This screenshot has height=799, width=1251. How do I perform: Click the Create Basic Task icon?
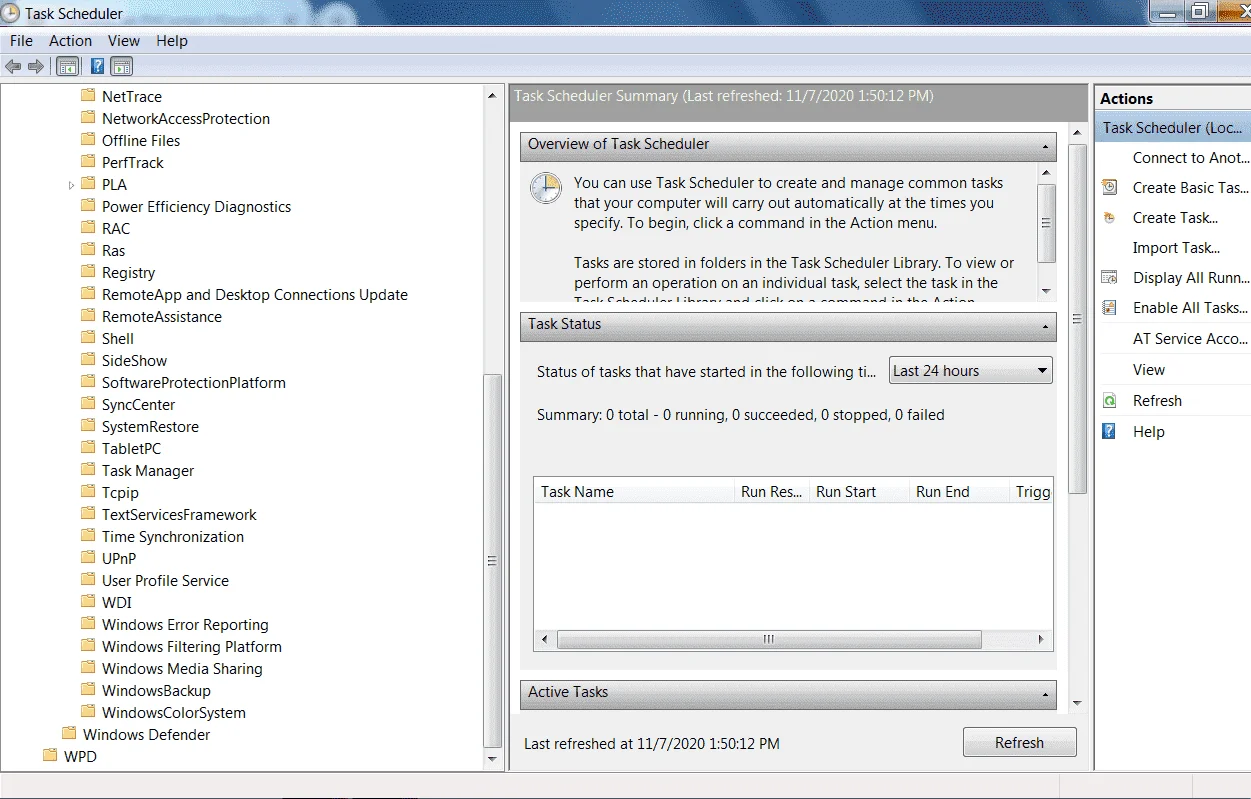[1109, 187]
